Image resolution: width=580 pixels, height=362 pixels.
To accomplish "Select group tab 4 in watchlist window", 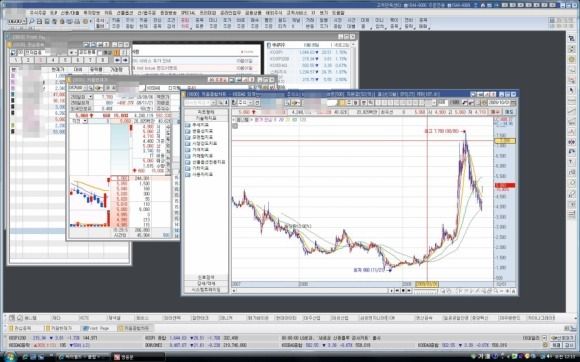I will pyautogui.click(x=53, y=60).
